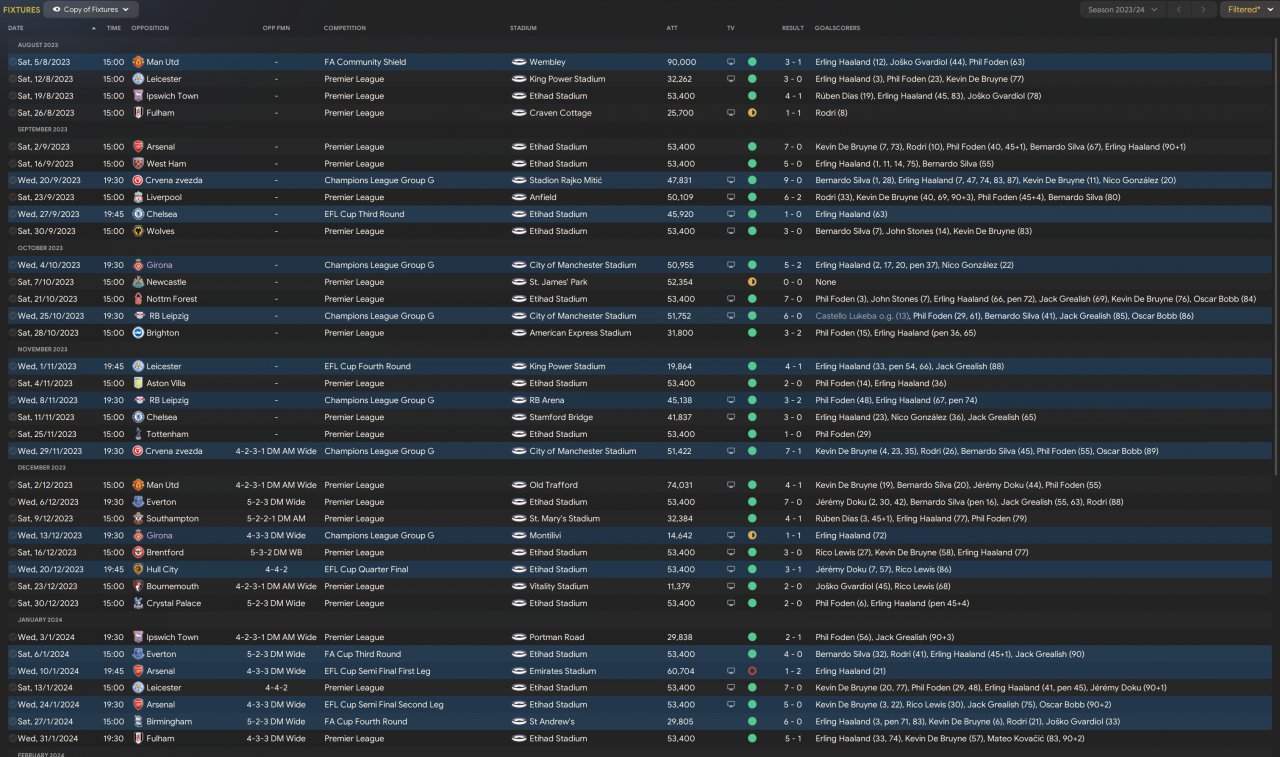Viewport: 1280px width, 757px height.
Task: Click the vertical scrollbar on the fixtures list
Action: coord(1275,257)
